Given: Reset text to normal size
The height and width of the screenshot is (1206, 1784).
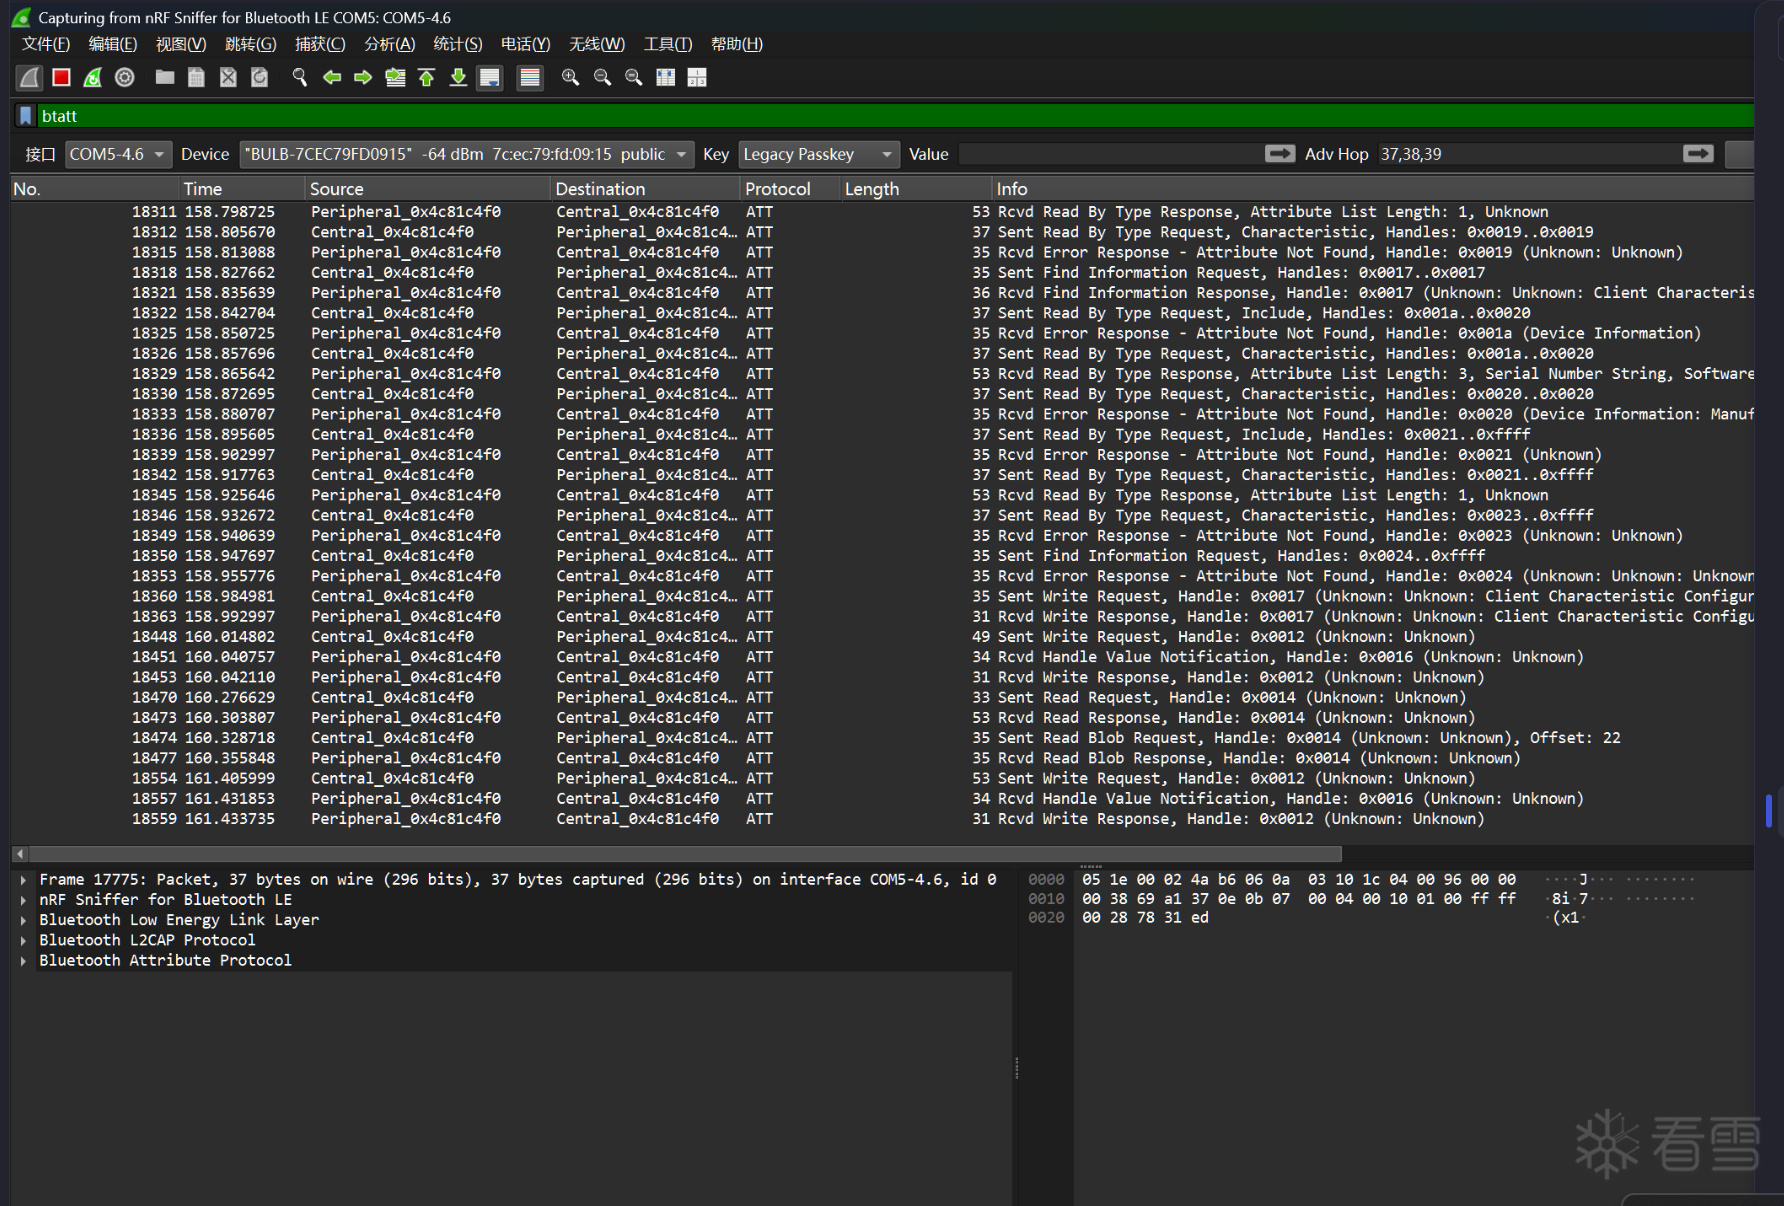Looking at the screenshot, I should click(x=634, y=77).
